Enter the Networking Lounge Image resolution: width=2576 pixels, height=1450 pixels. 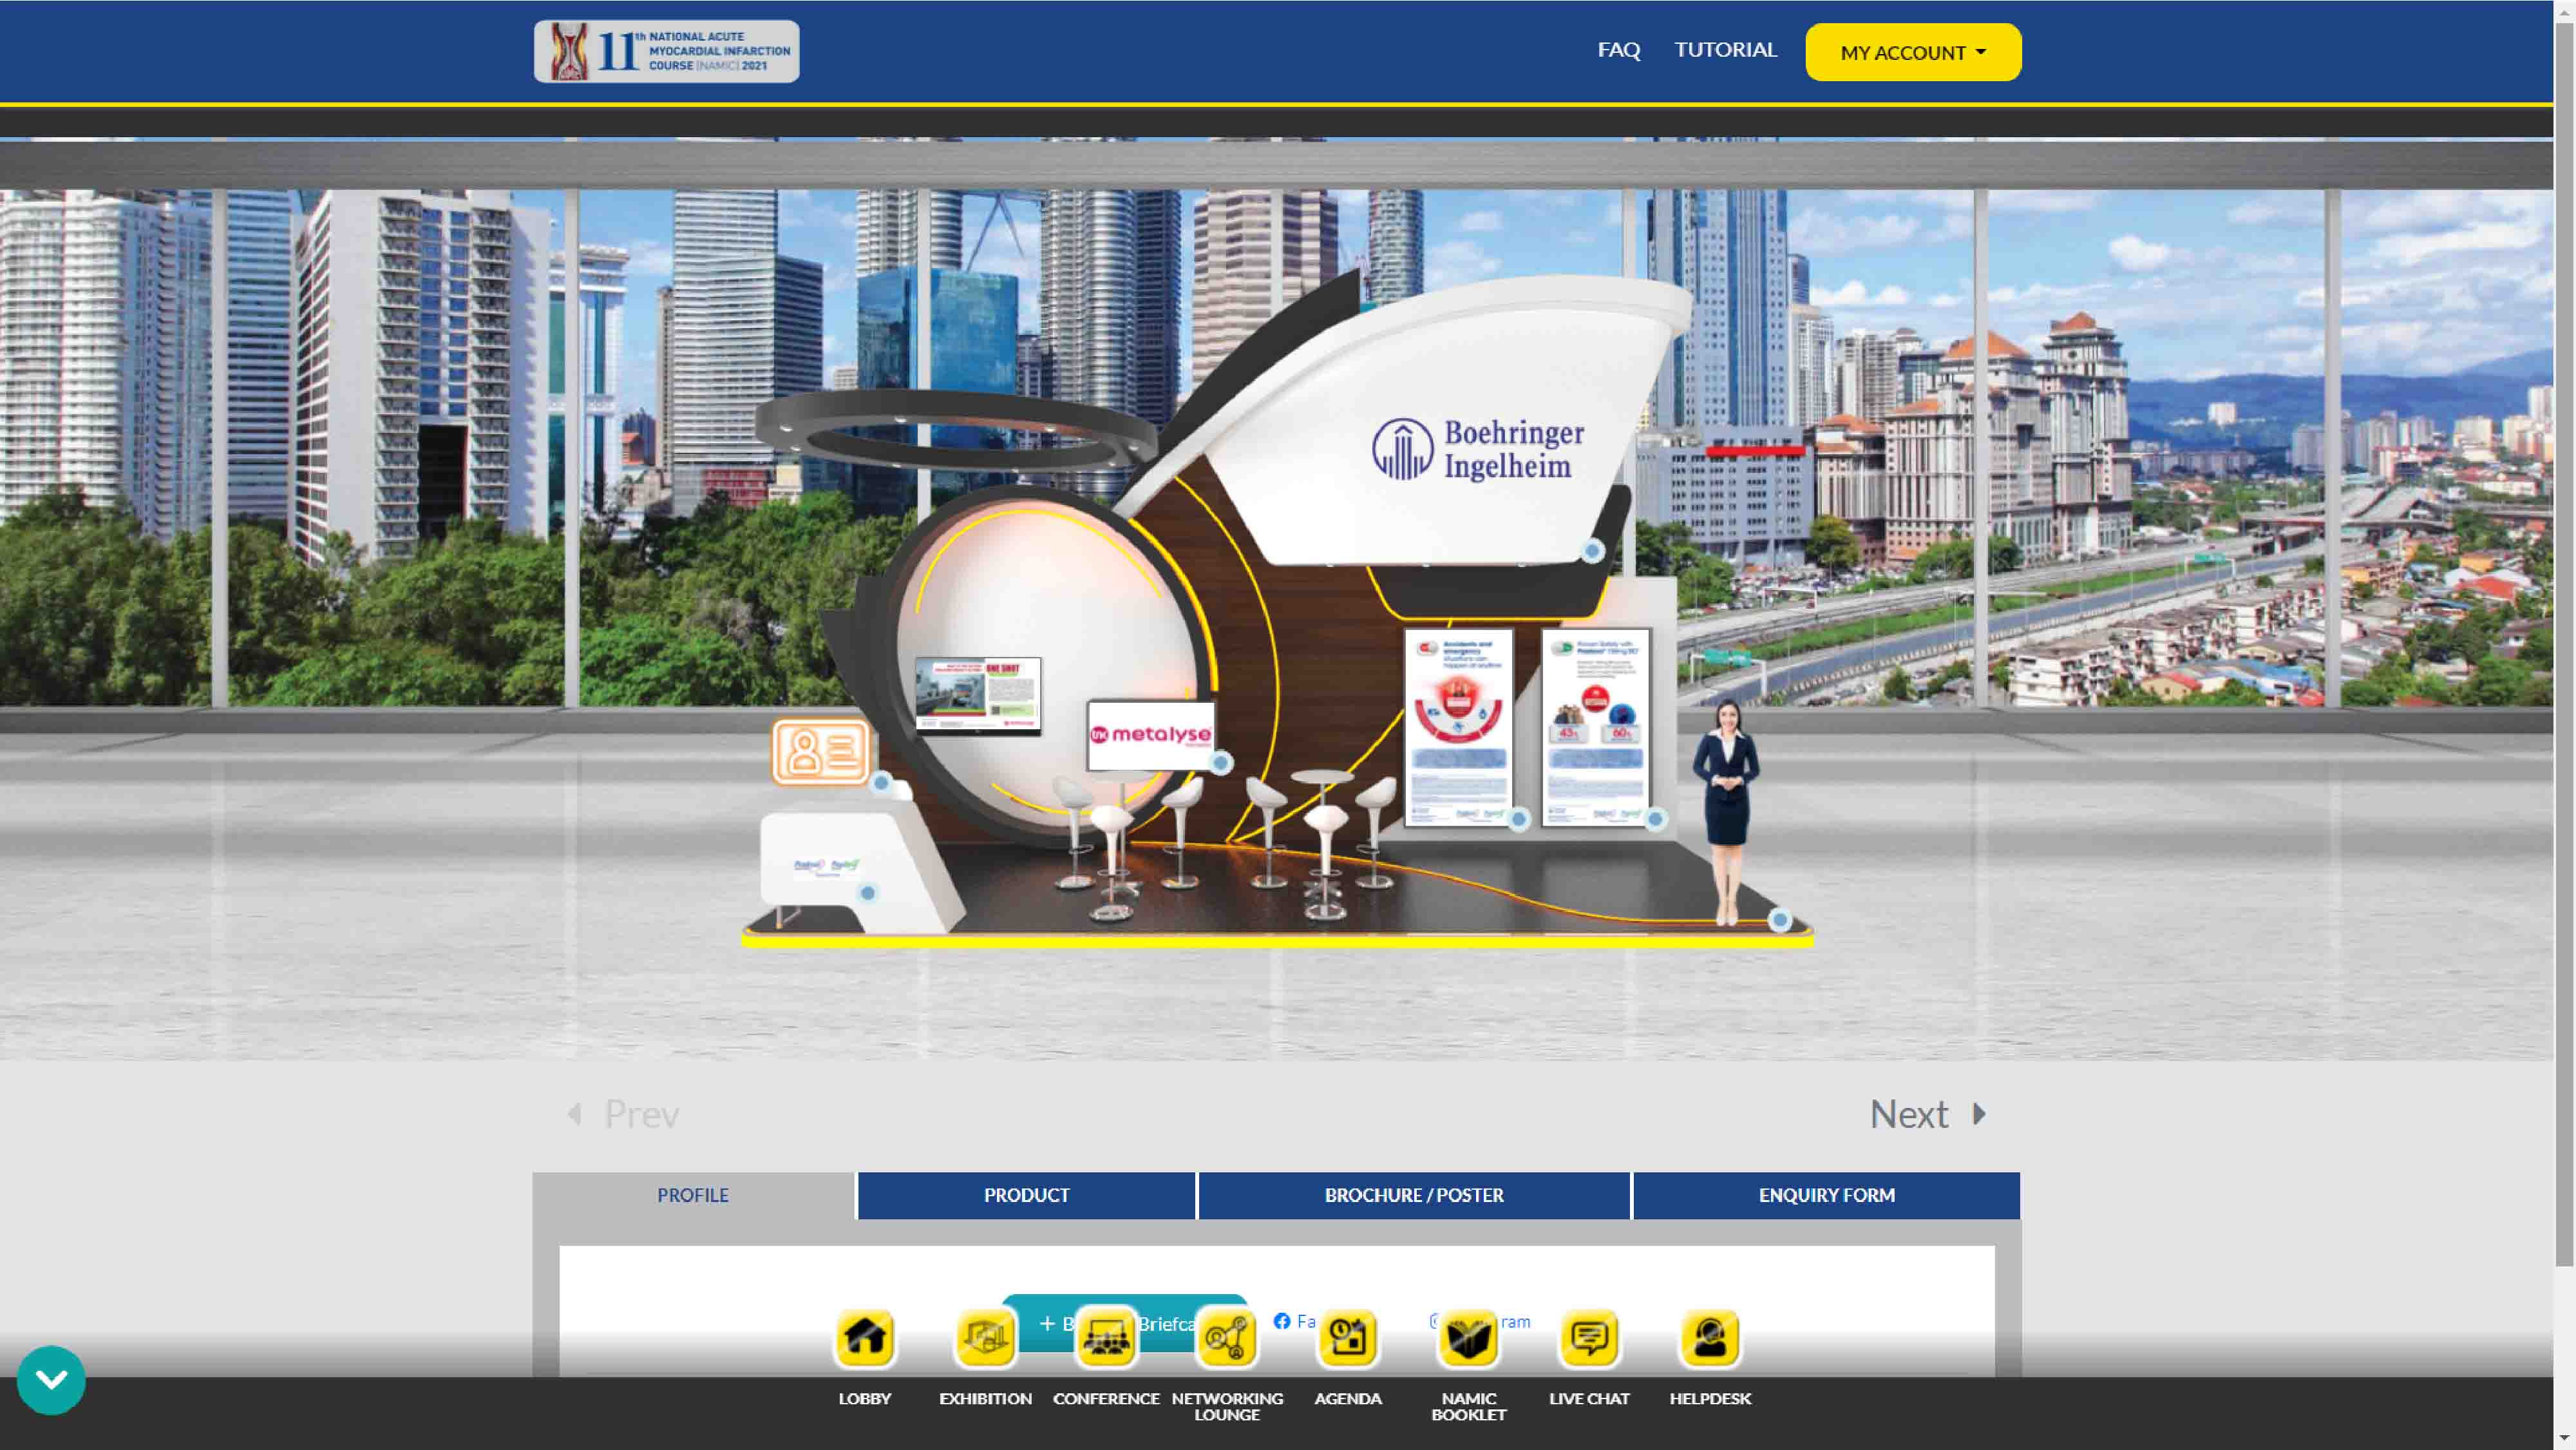point(1226,1337)
